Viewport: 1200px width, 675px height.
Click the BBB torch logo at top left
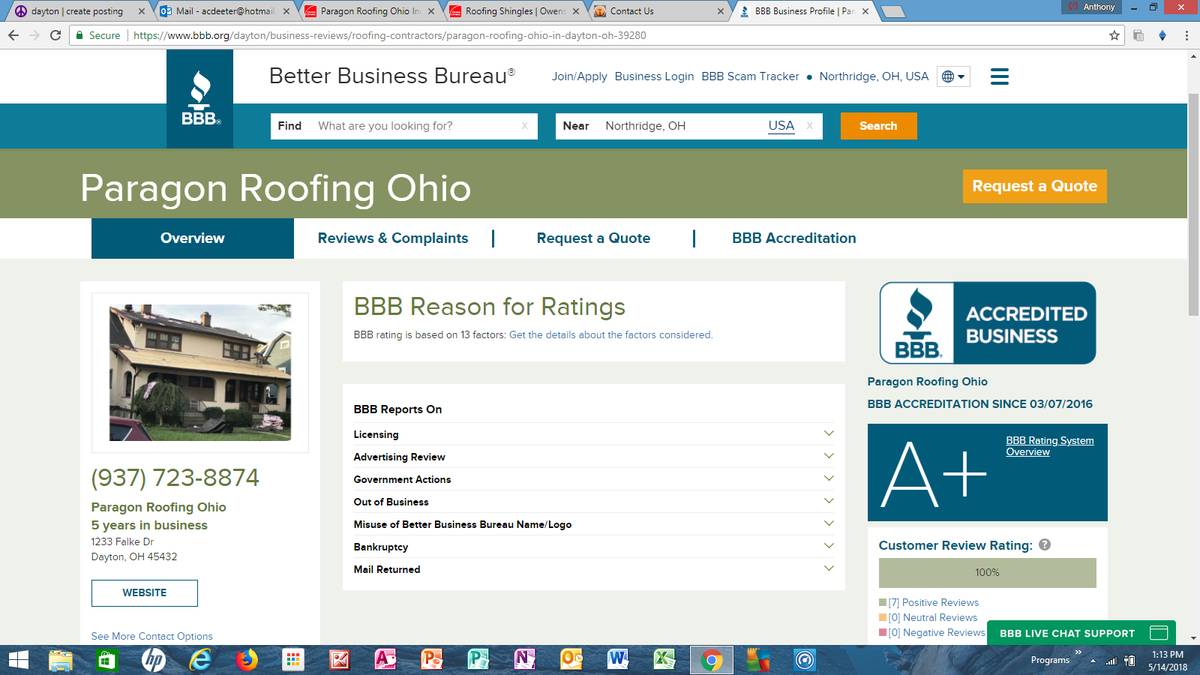pos(200,98)
